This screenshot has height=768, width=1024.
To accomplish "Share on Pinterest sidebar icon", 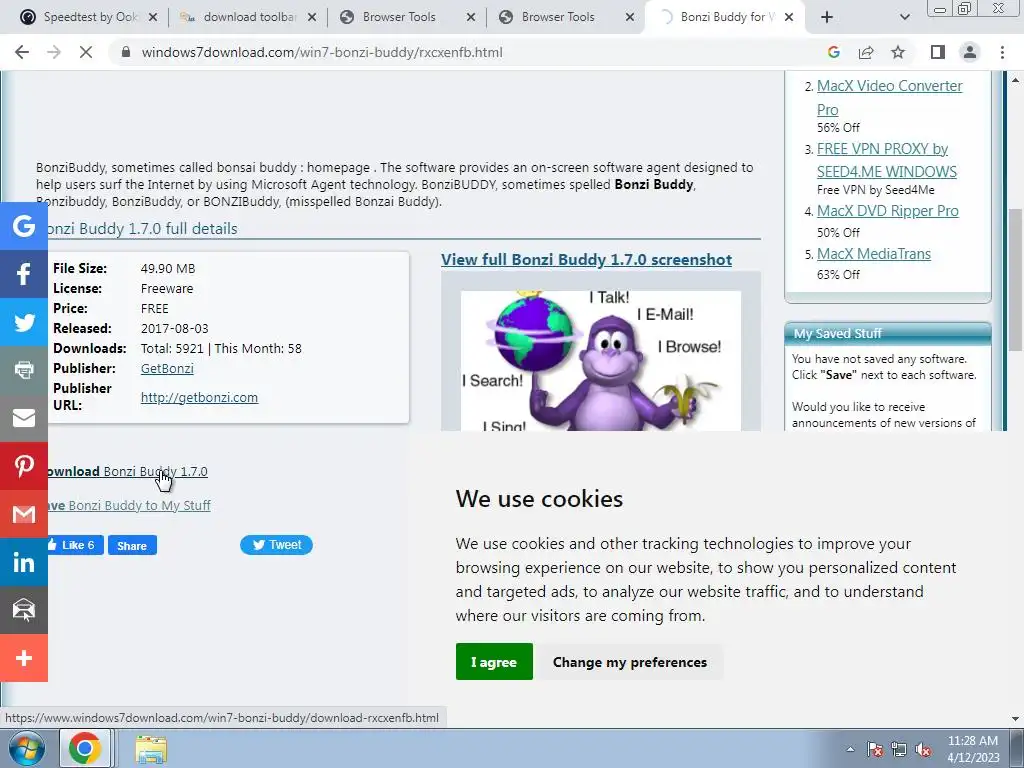I will 24,466.
